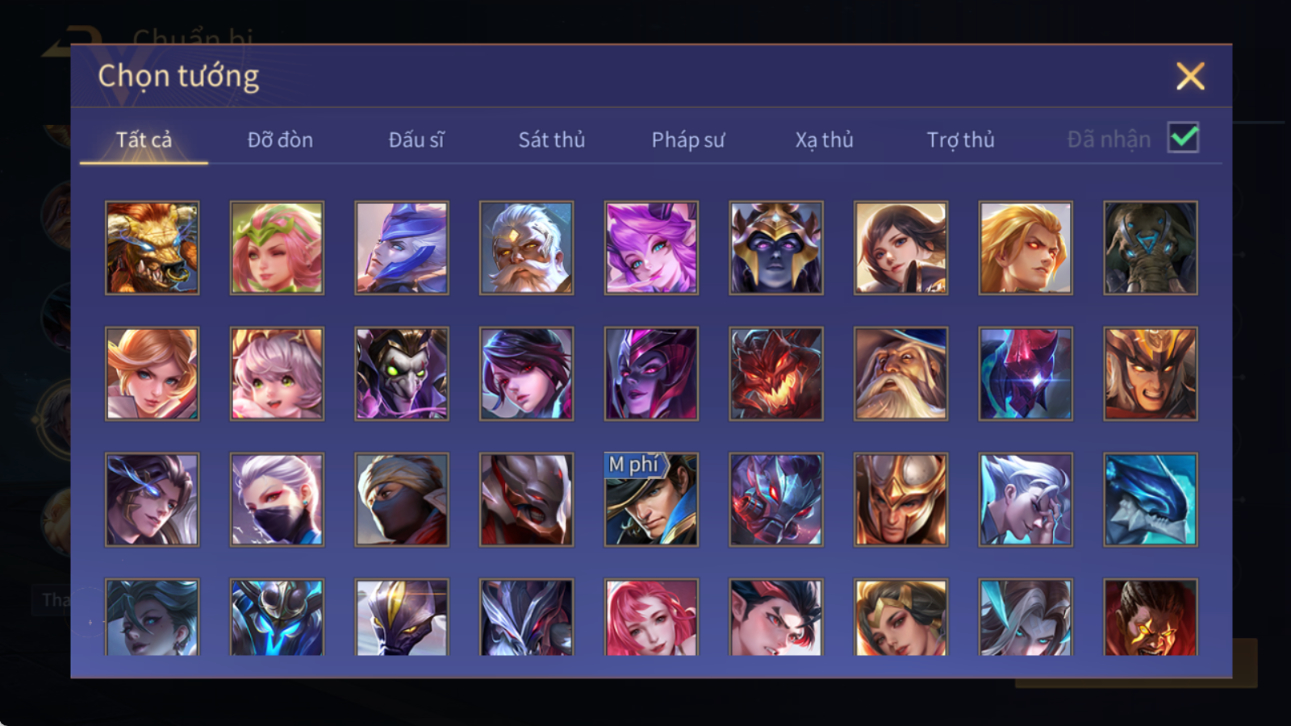The height and width of the screenshot is (726, 1291).
Task: Choose the blonde long-haired hero with red eyes
Action: point(1025,248)
